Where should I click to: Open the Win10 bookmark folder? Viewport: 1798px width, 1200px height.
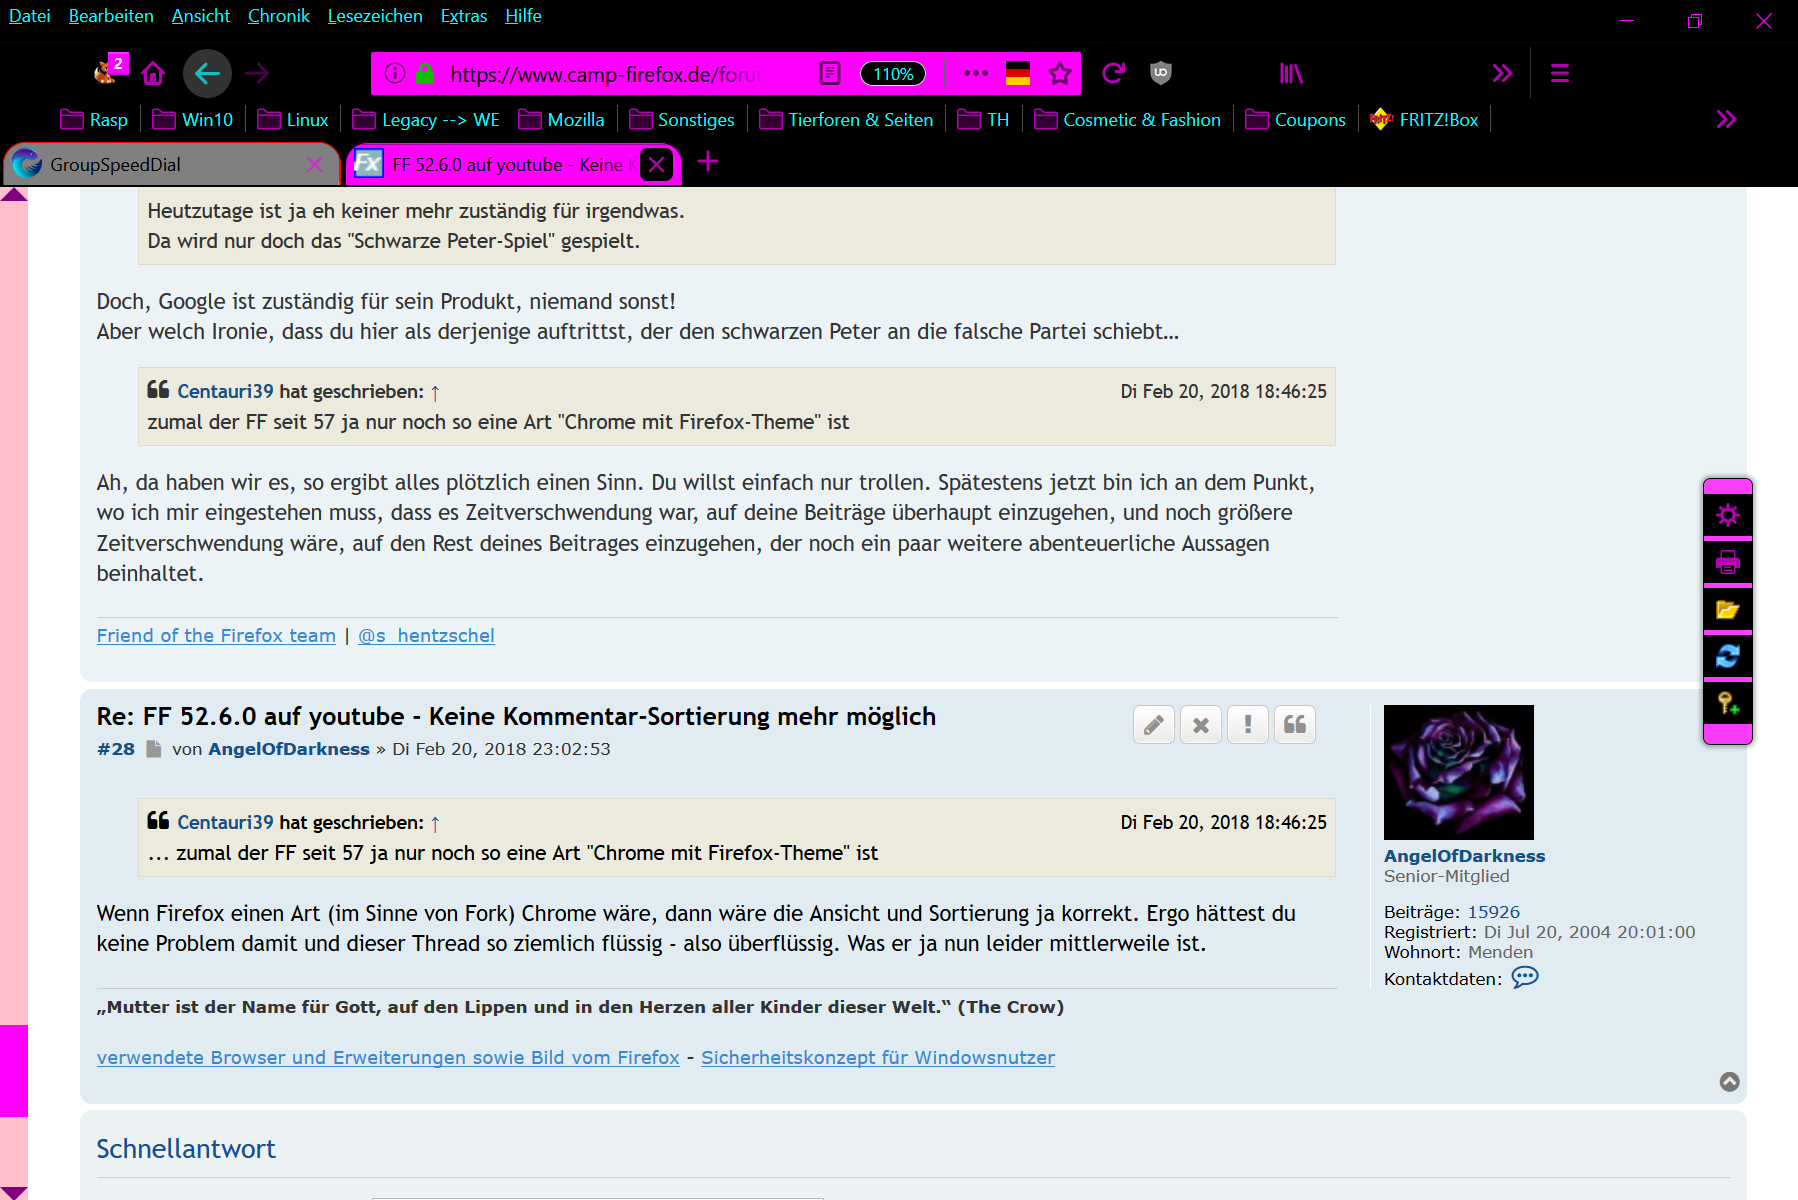[x=192, y=120]
